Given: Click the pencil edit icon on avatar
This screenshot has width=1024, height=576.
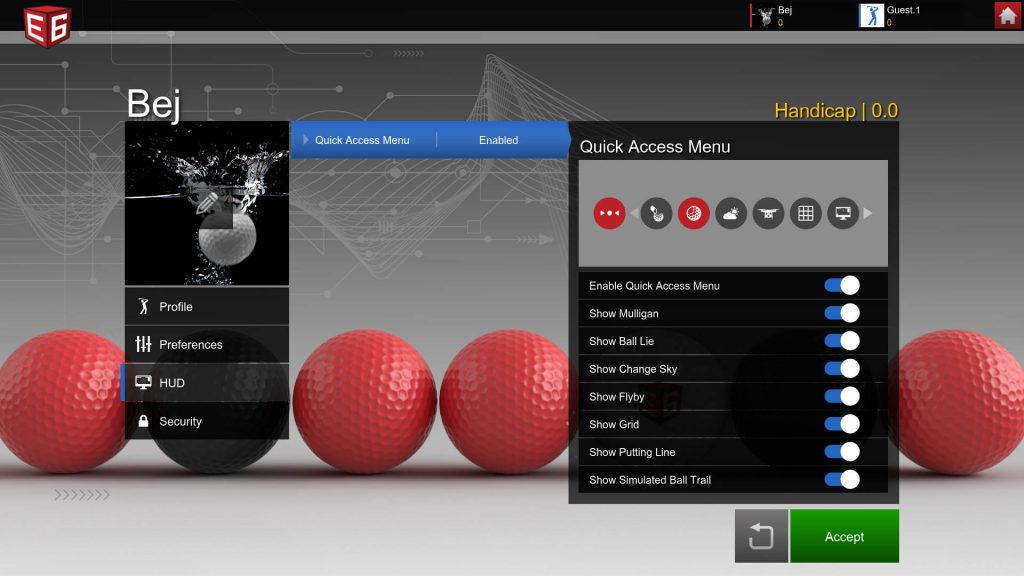Looking at the screenshot, I should (207, 202).
